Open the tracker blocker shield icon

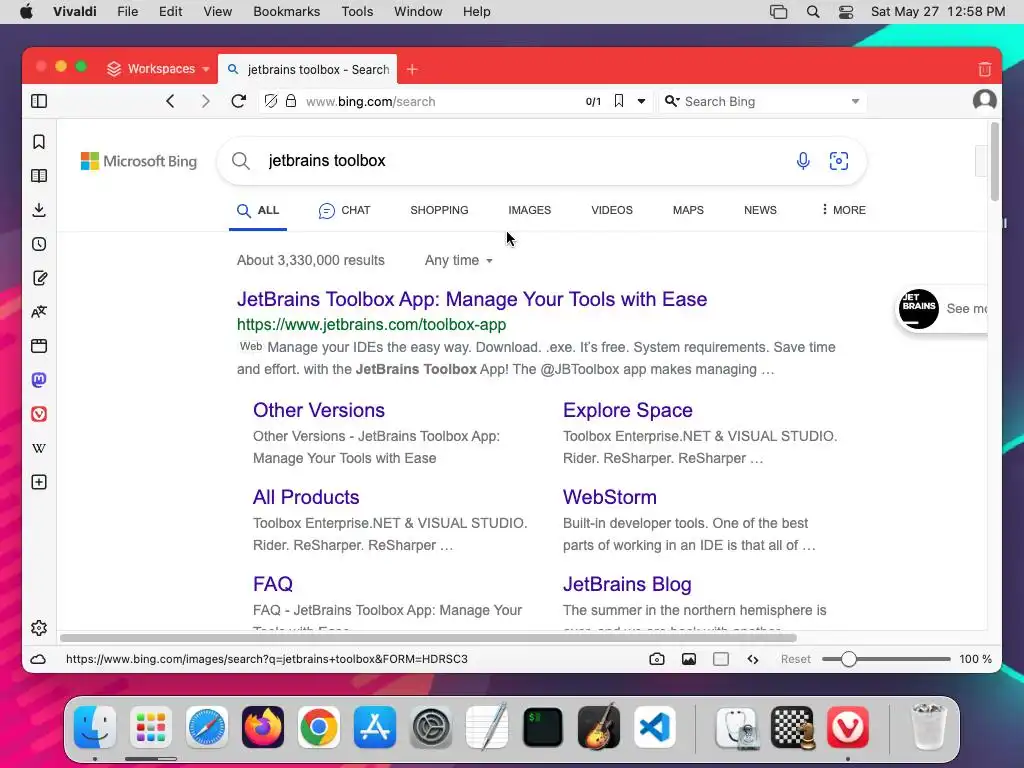tap(271, 101)
